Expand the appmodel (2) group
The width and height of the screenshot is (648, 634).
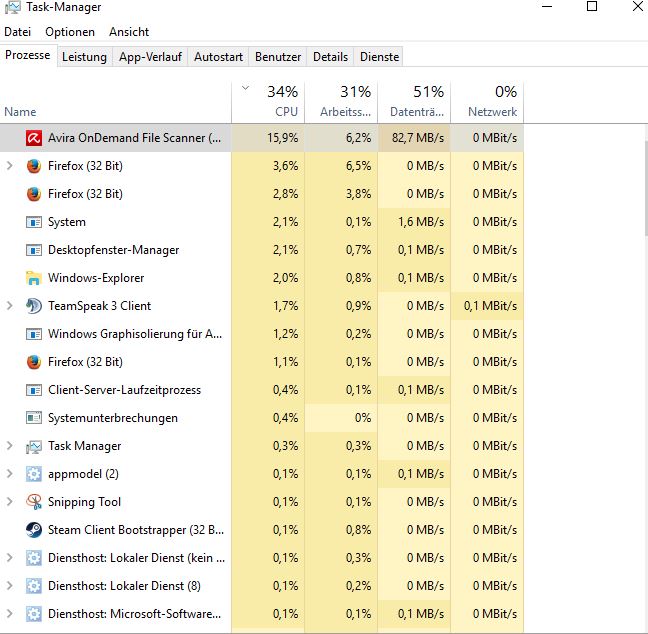pos(10,474)
